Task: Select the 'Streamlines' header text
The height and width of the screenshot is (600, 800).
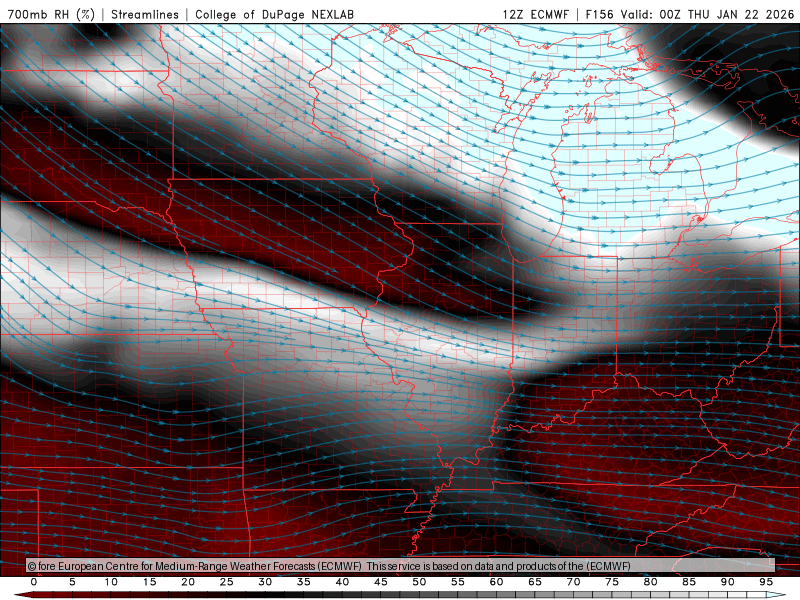Action: point(145,14)
